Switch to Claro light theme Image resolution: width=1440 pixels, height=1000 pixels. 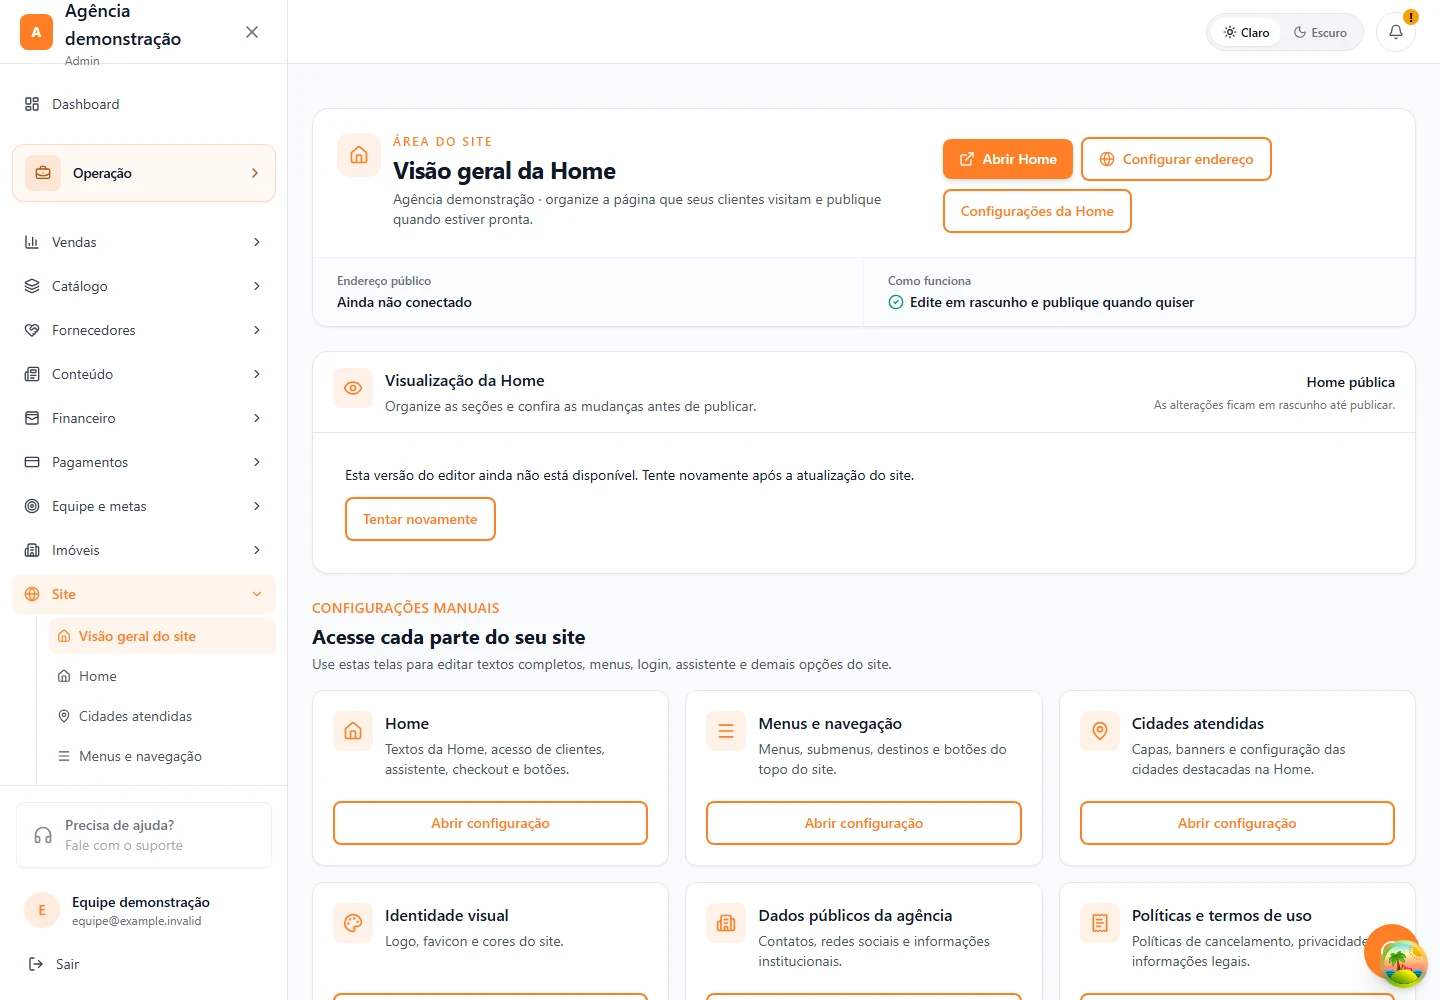(1246, 32)
